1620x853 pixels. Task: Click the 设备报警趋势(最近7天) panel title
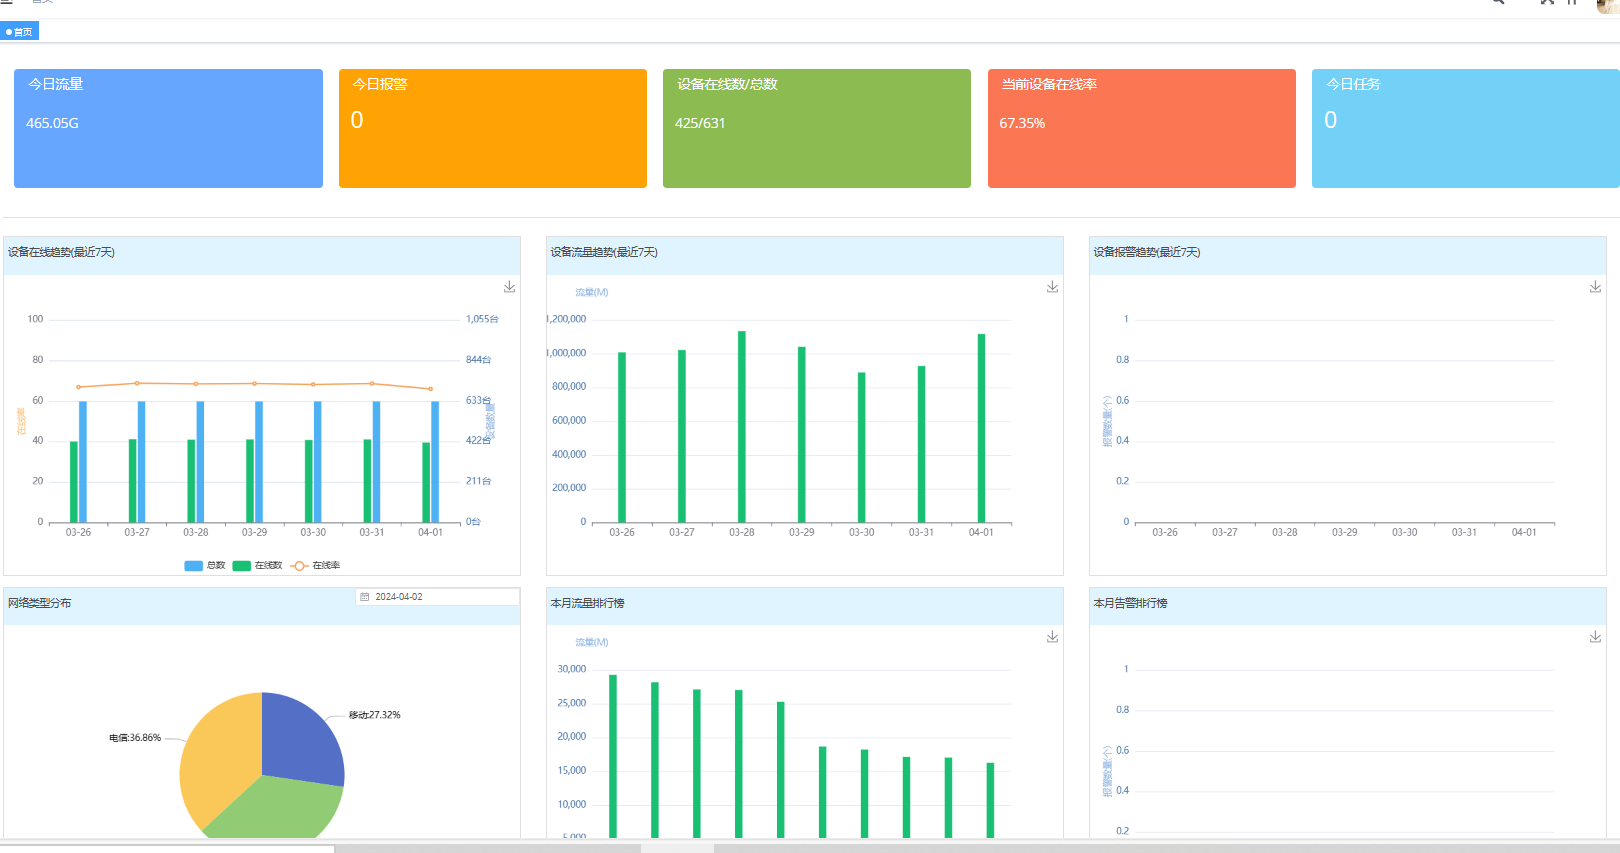[1147, 252]
